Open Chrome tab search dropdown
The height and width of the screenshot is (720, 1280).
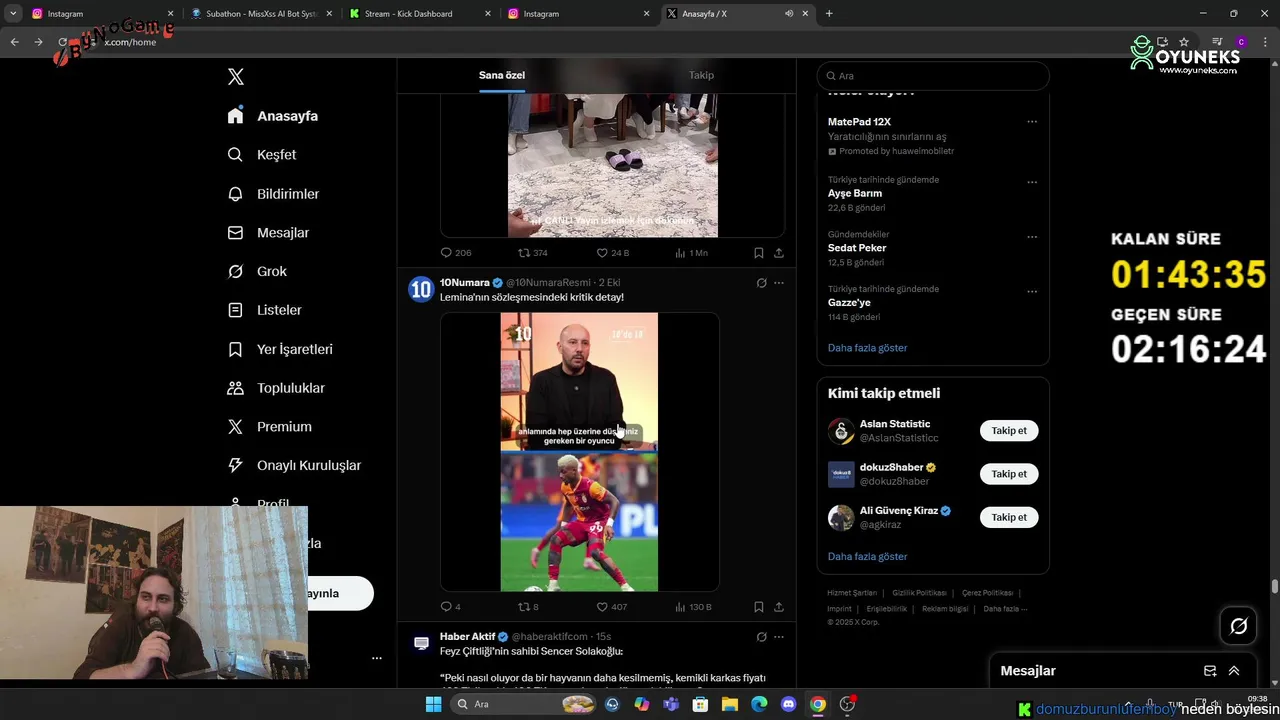click(13, 14)
